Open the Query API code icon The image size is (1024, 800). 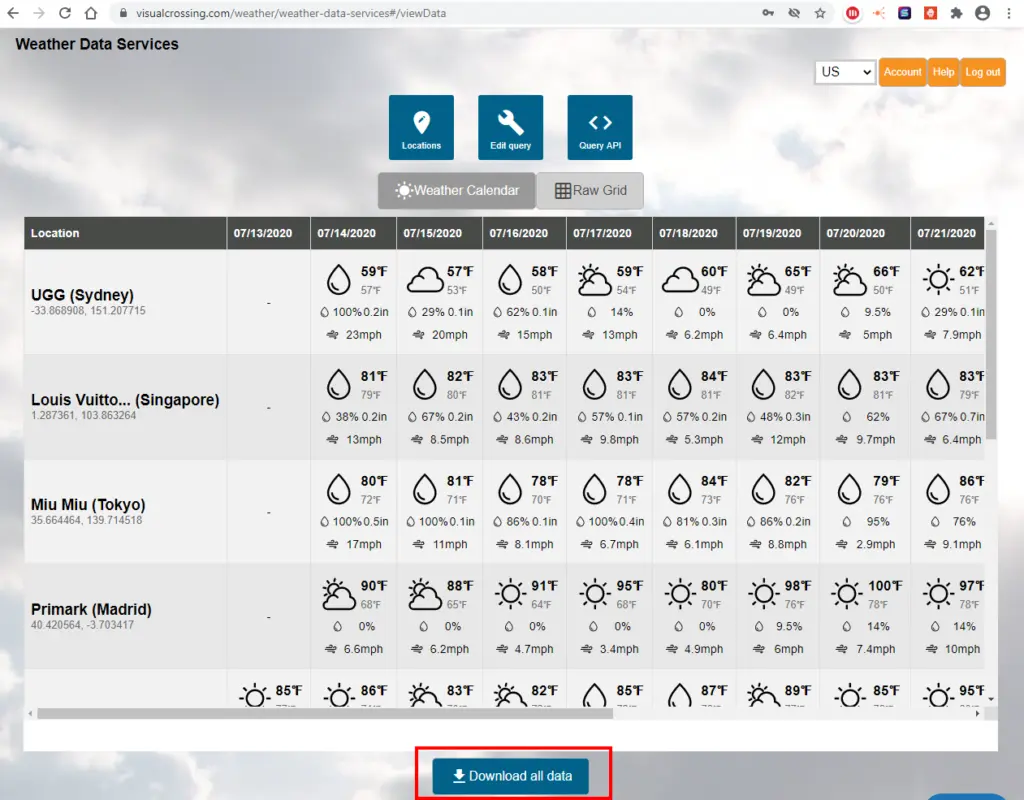pos(600,127)
